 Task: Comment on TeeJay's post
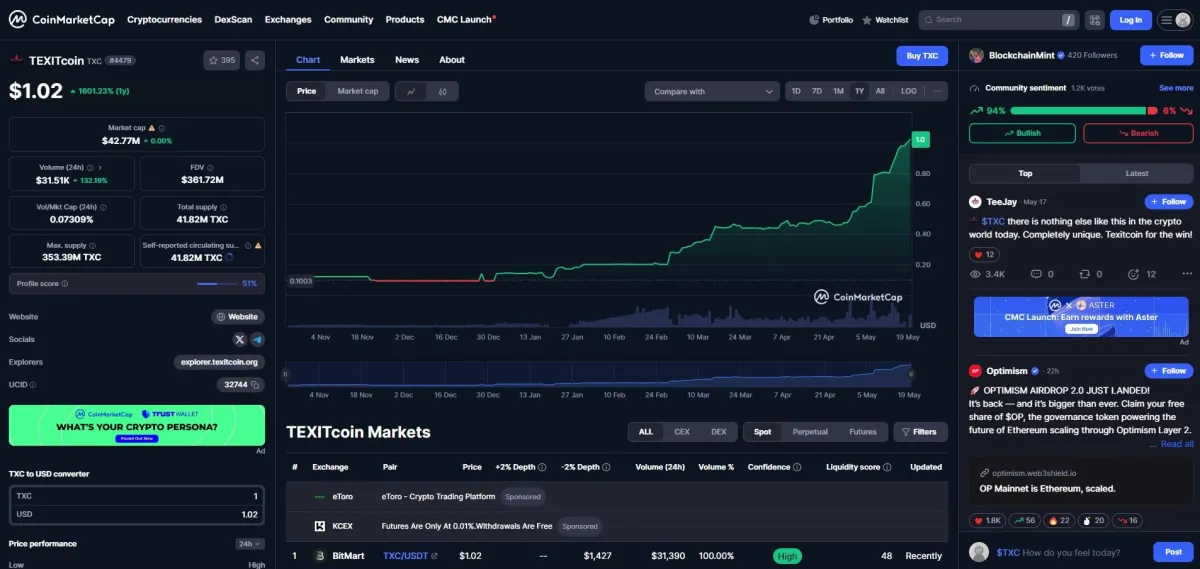pos(1042,274)
